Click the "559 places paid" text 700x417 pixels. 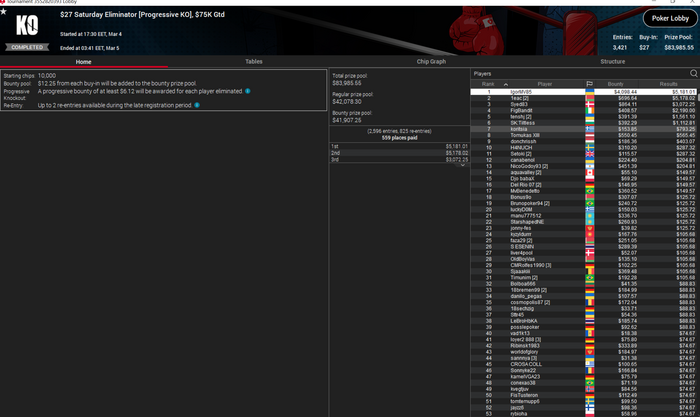(x=400, y=138)
